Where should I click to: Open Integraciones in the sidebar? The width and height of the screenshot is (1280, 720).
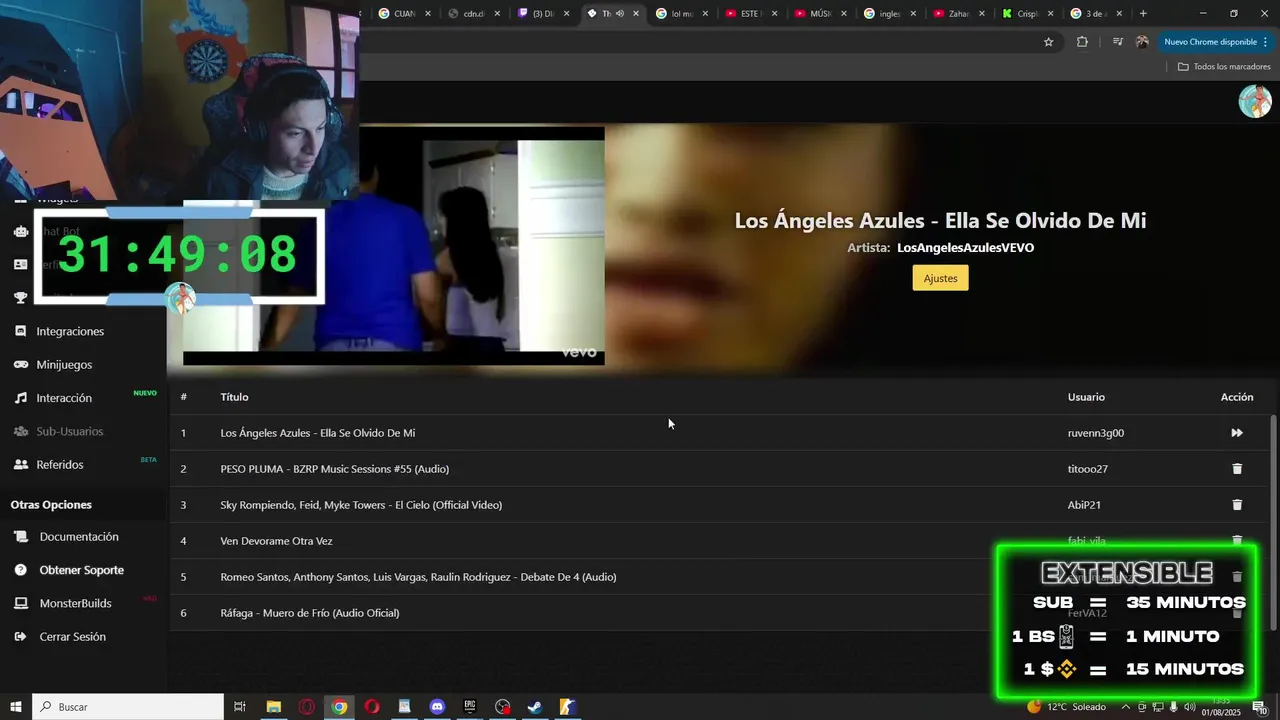(x=70, y=331)
